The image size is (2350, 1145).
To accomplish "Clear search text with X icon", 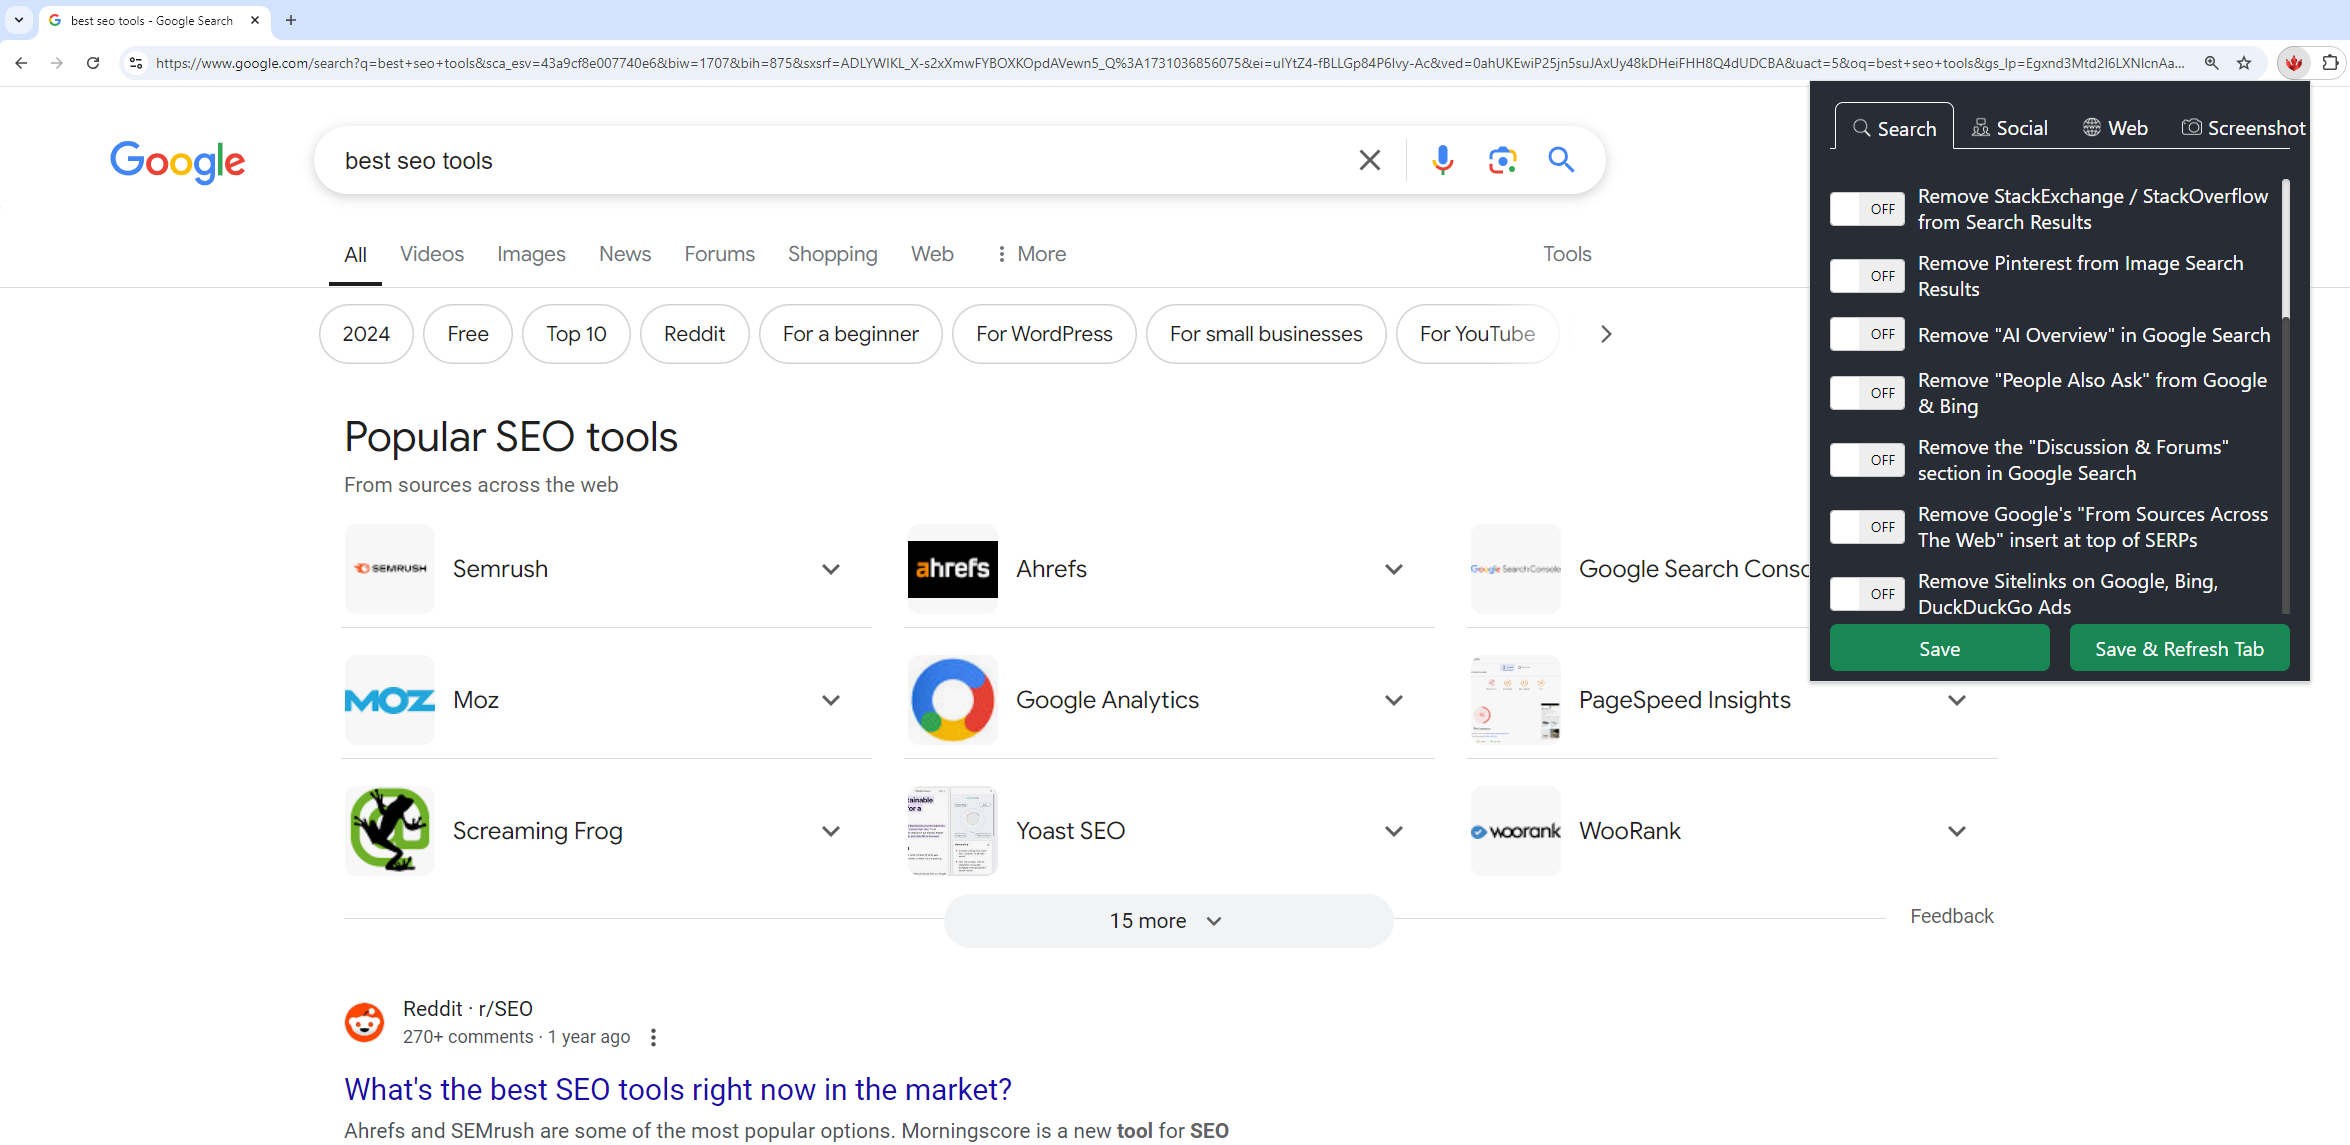I will coord(1370,160).
